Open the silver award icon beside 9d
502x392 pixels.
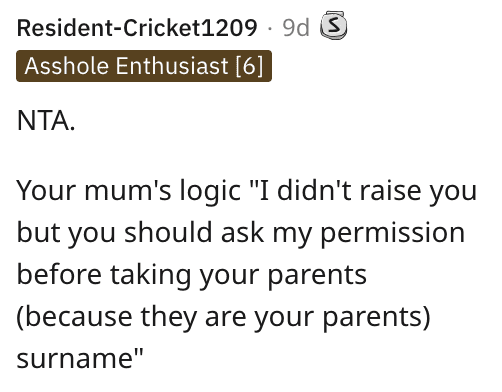(333, 25)
